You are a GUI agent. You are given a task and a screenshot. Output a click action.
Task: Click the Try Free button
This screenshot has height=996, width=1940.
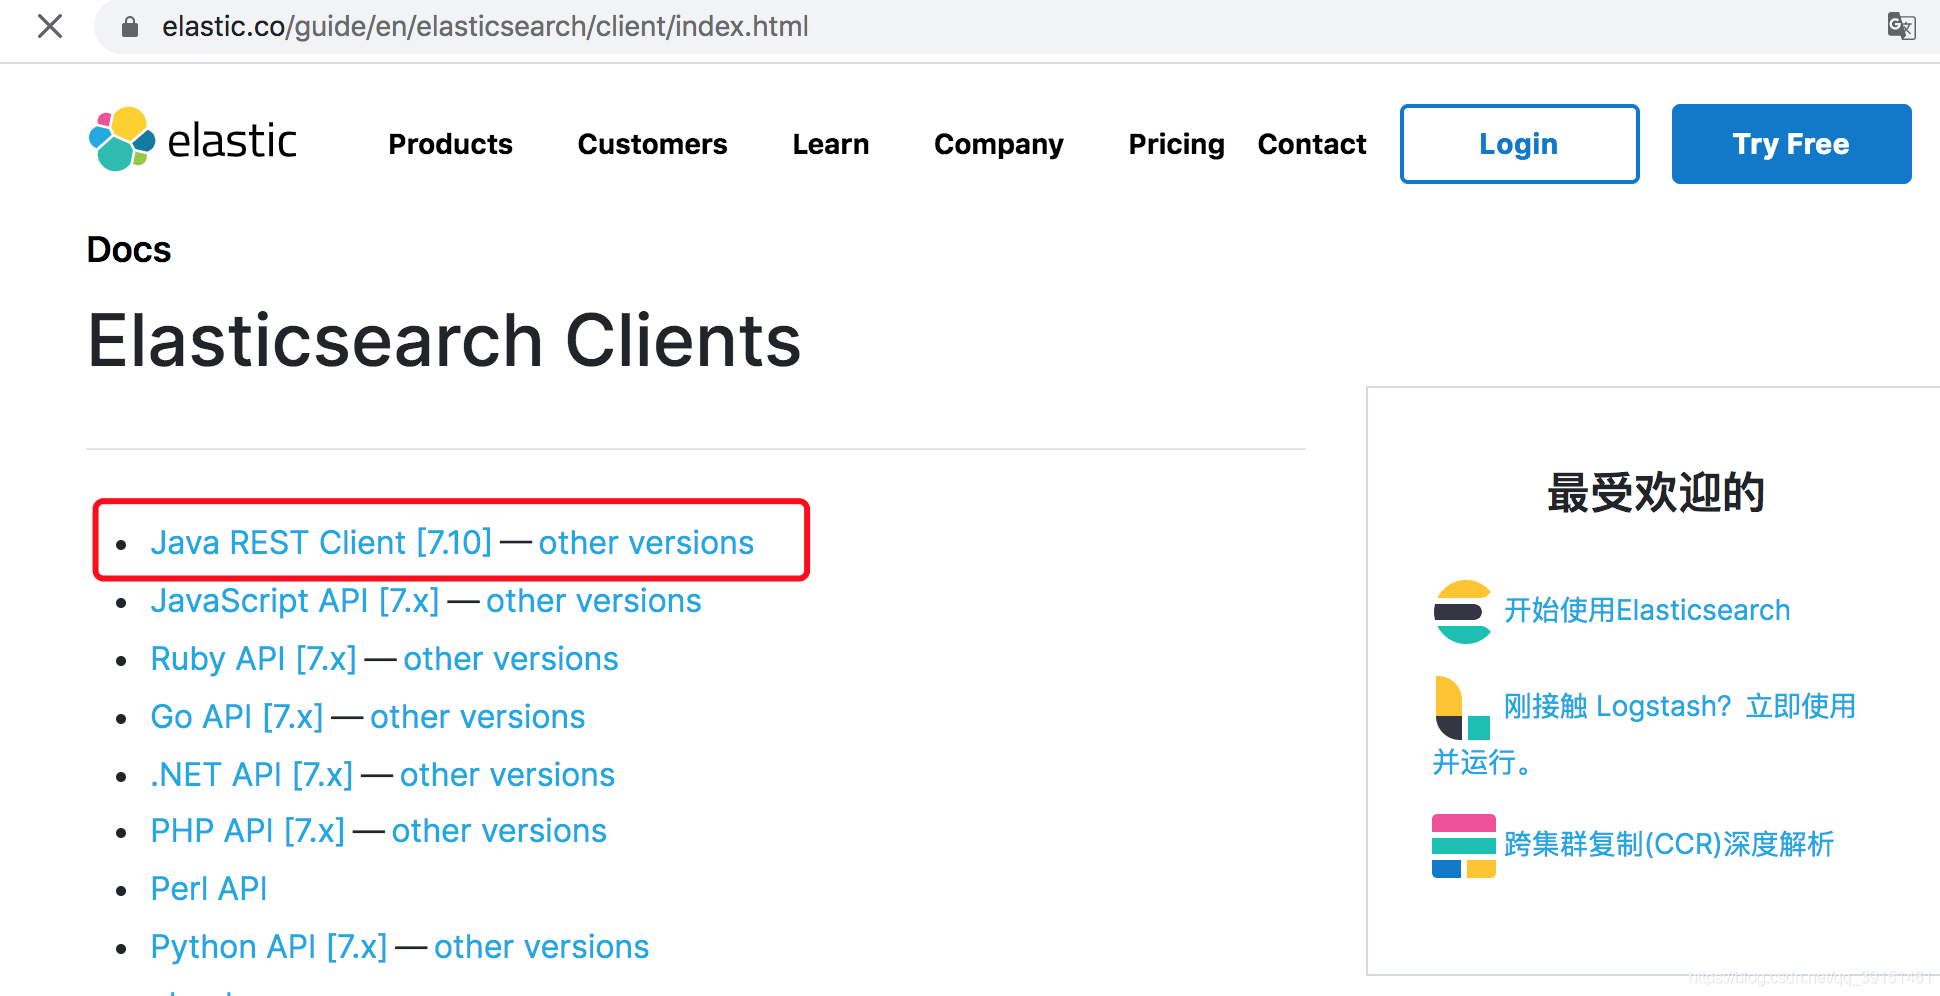click(x=1791, y=144)
